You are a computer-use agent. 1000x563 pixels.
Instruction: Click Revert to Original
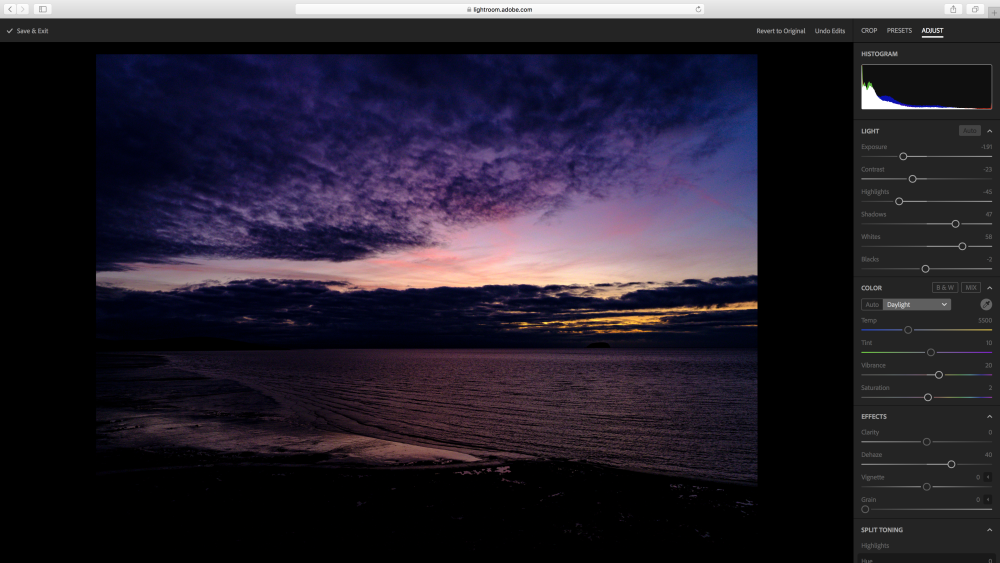point(781,31)
